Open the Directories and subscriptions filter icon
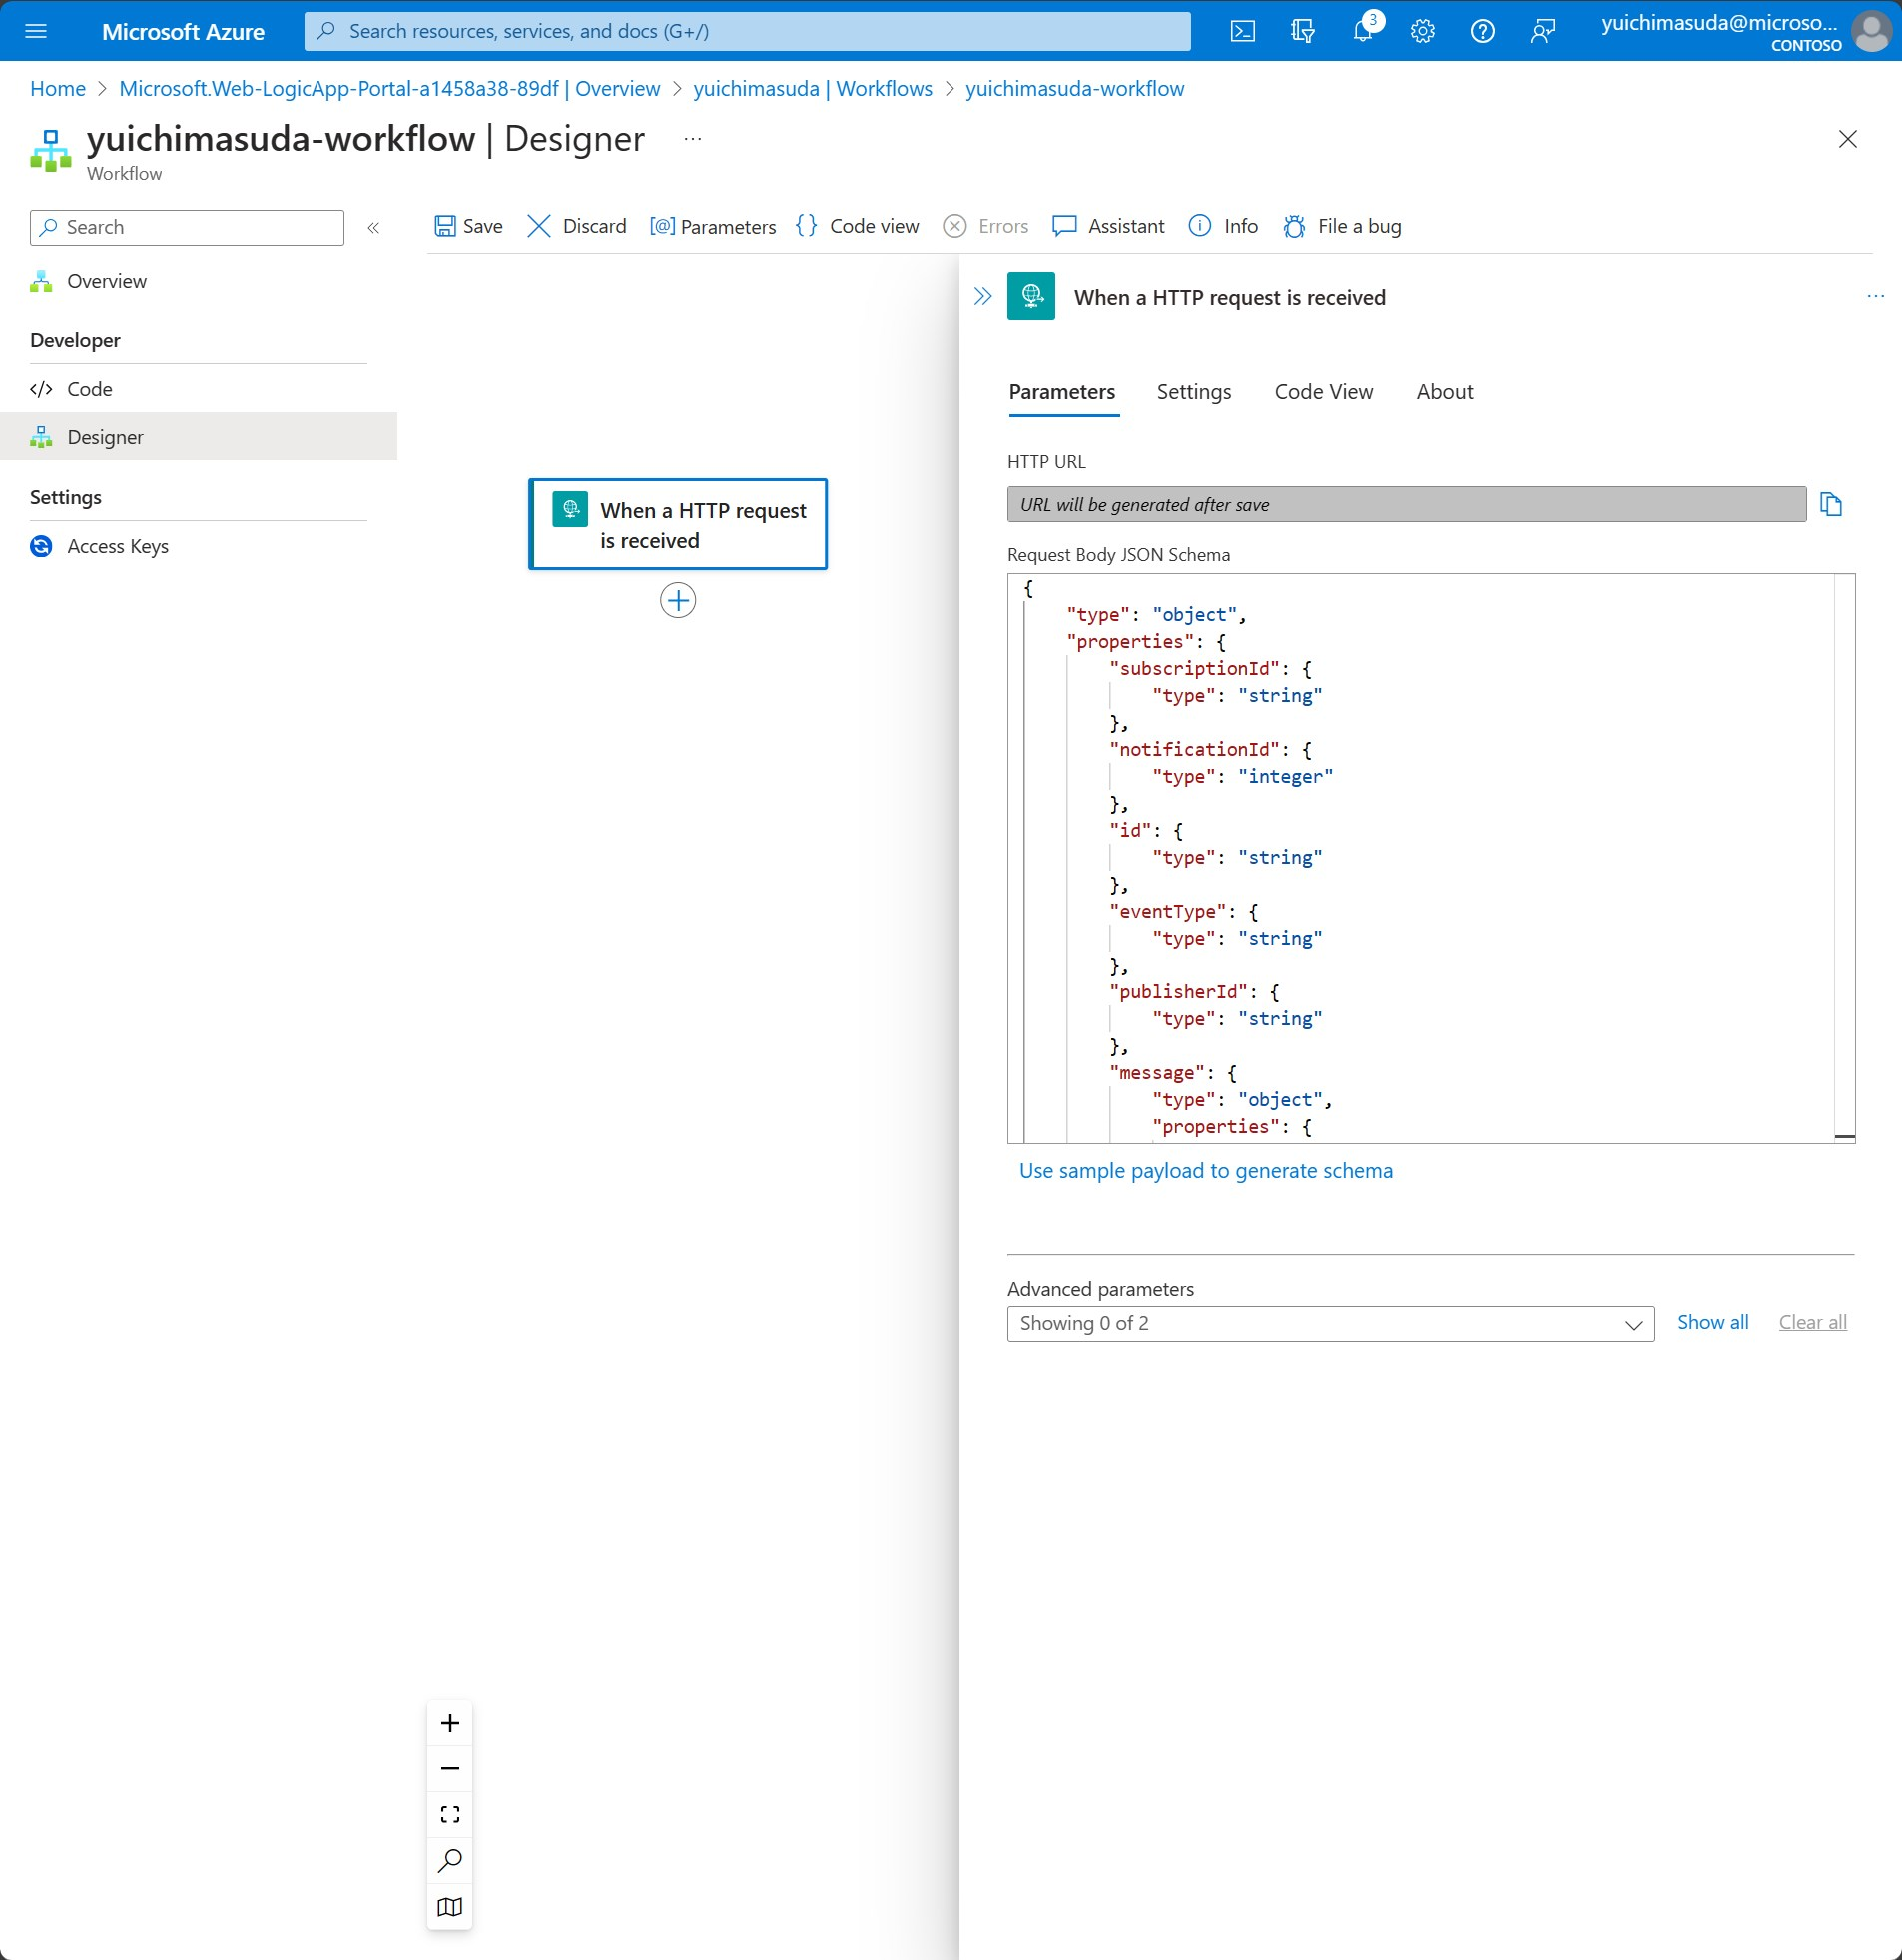 click(x=1303, y=31)
